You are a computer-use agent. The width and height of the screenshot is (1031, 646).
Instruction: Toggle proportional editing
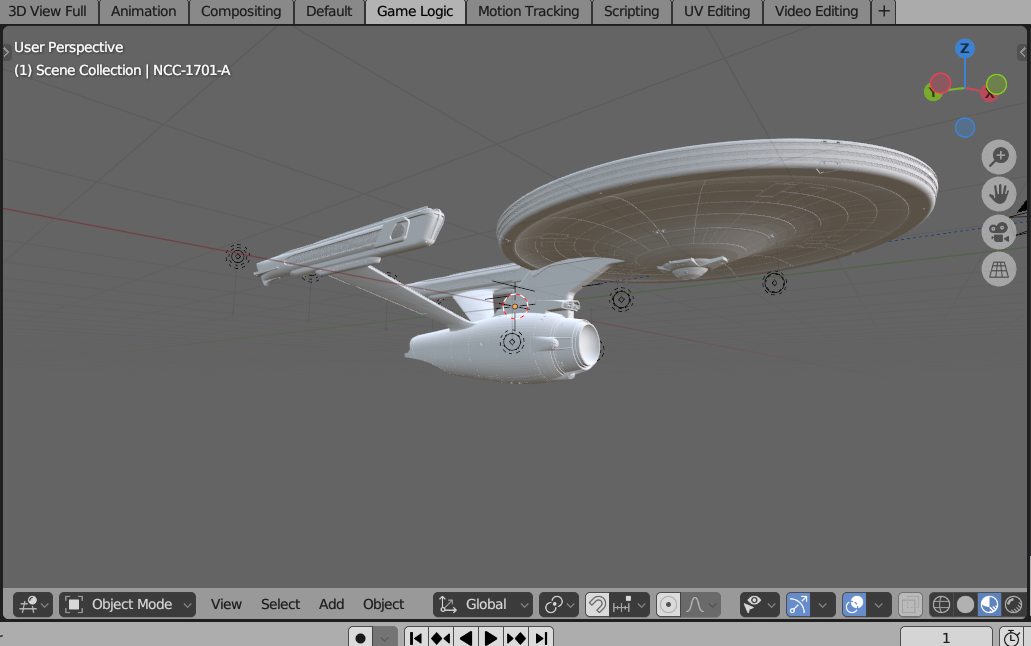pyautogui.click(x=668, y=604)
